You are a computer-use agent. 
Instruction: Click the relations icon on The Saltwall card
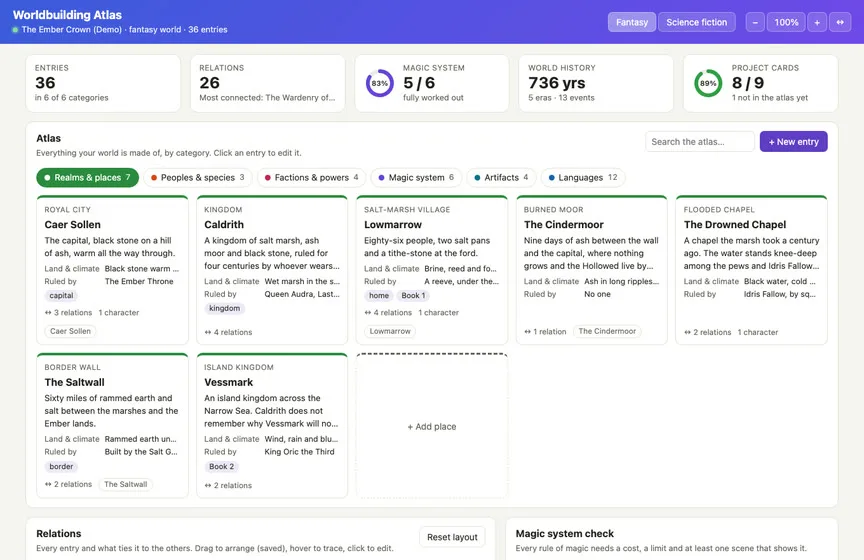(x=48, y=484)
